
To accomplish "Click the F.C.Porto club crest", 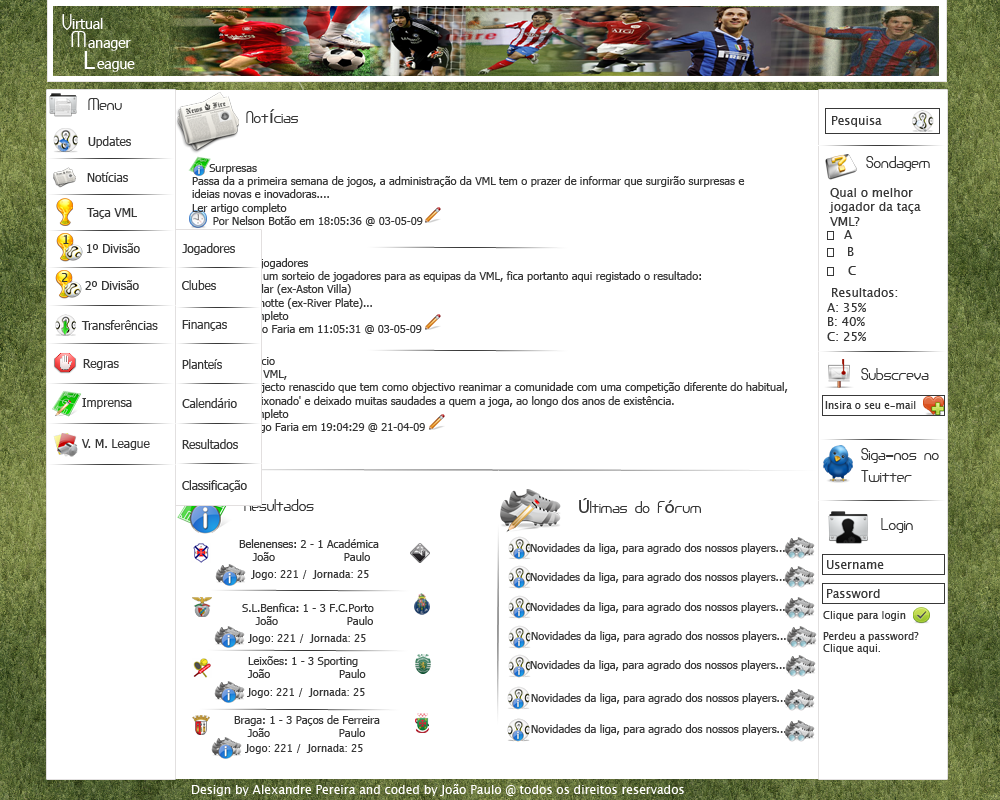I will click(422, 604).
